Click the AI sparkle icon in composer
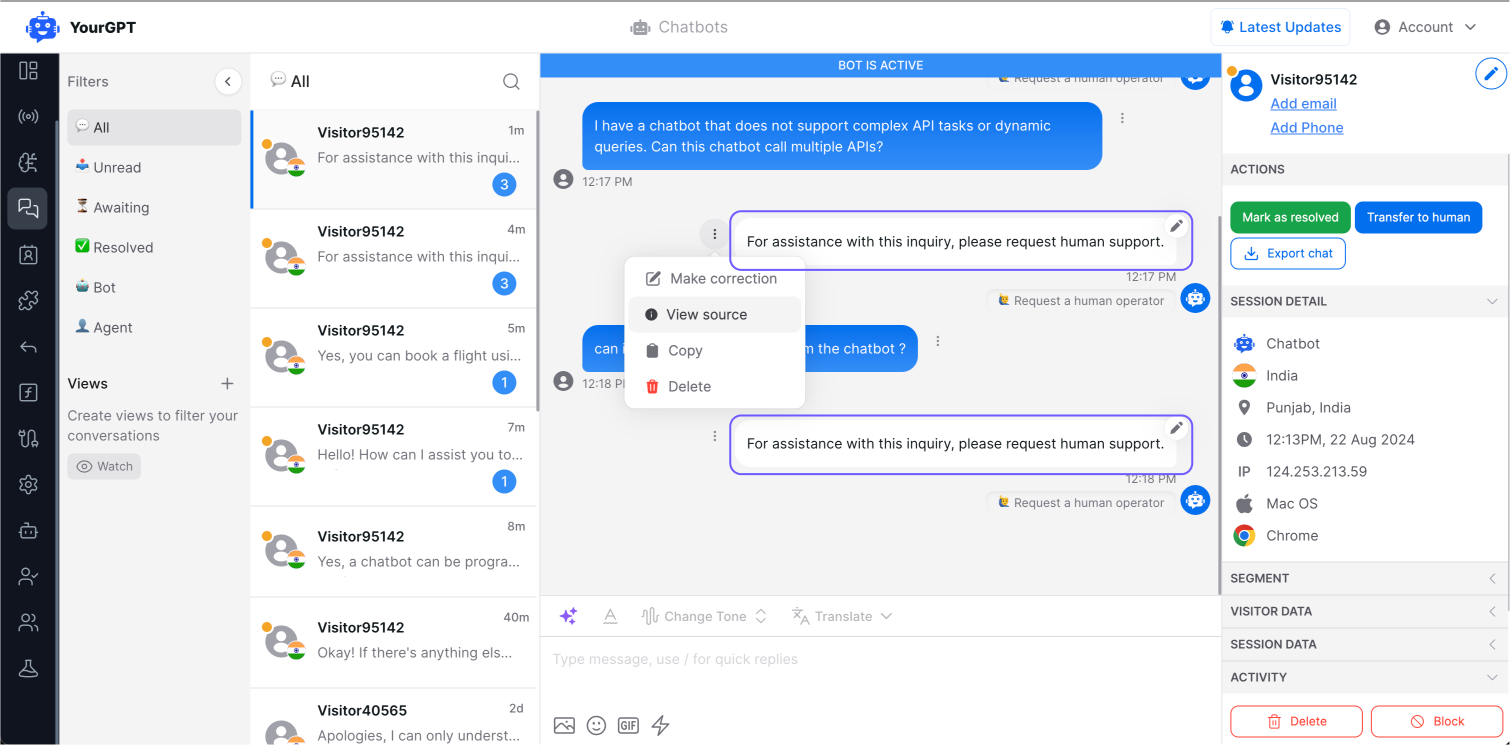1510x745 pixels. (x=568, y=616)
